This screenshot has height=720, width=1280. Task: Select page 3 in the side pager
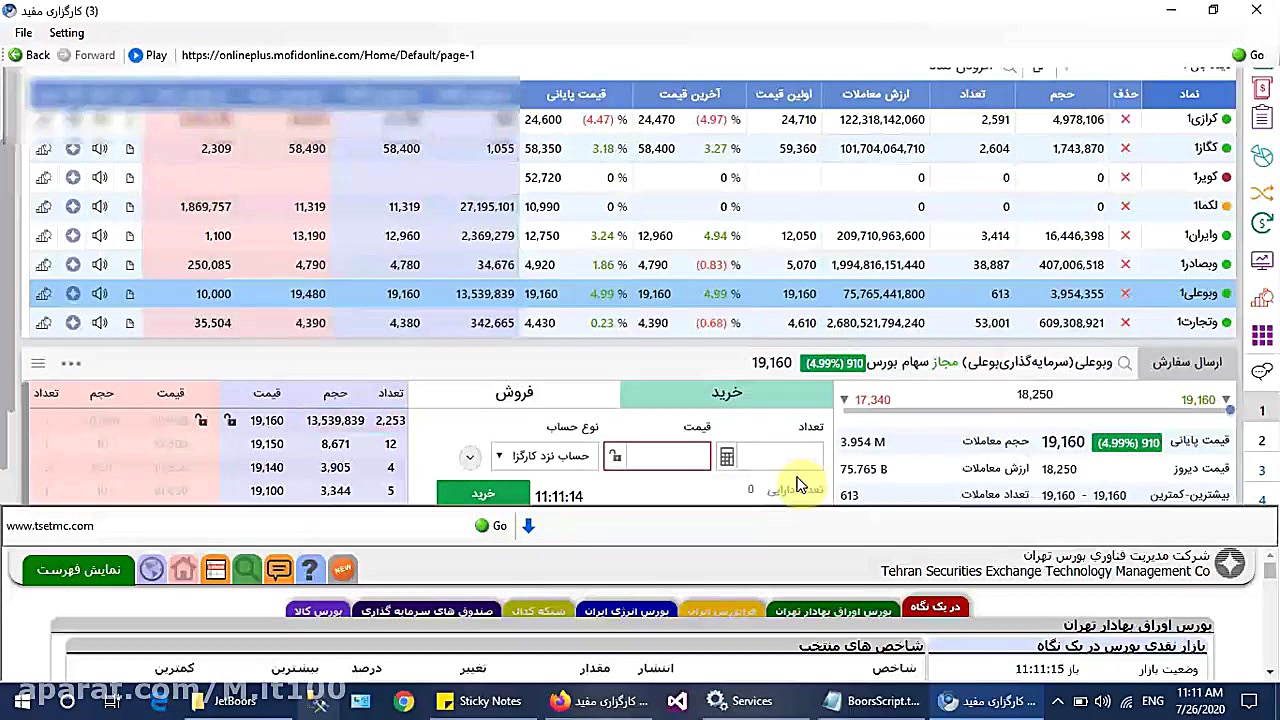1262,471
